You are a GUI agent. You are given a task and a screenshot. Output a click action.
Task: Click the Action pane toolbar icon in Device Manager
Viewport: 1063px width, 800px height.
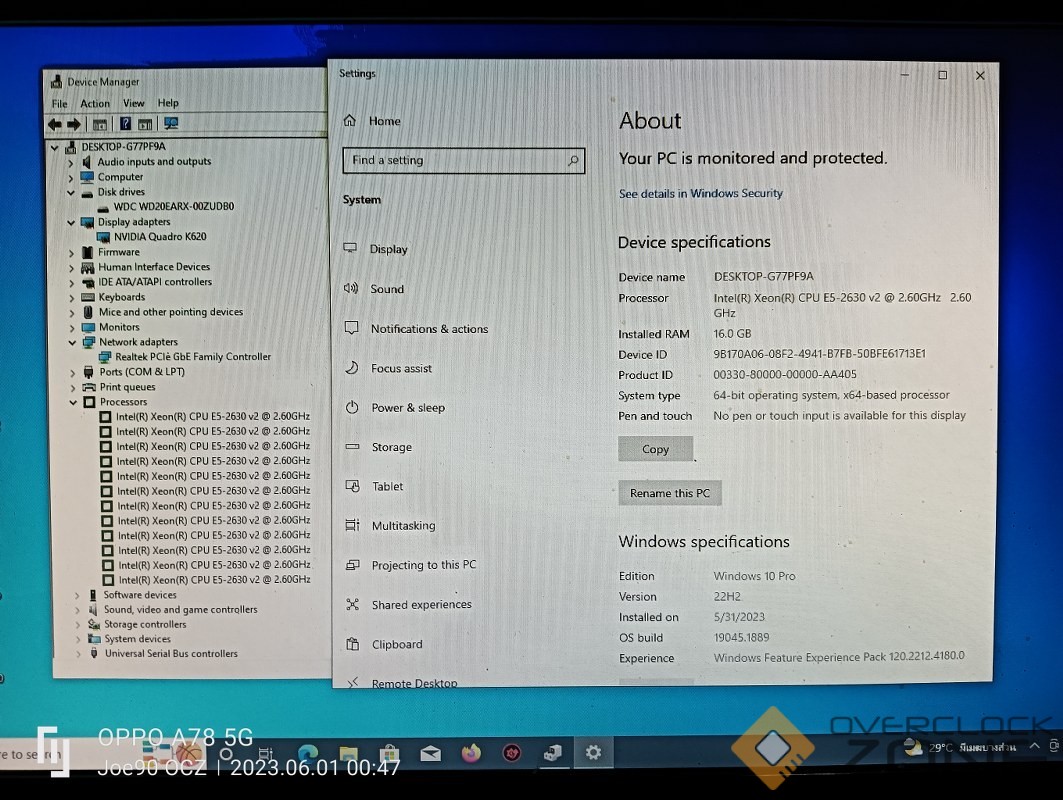click(145, 124)
